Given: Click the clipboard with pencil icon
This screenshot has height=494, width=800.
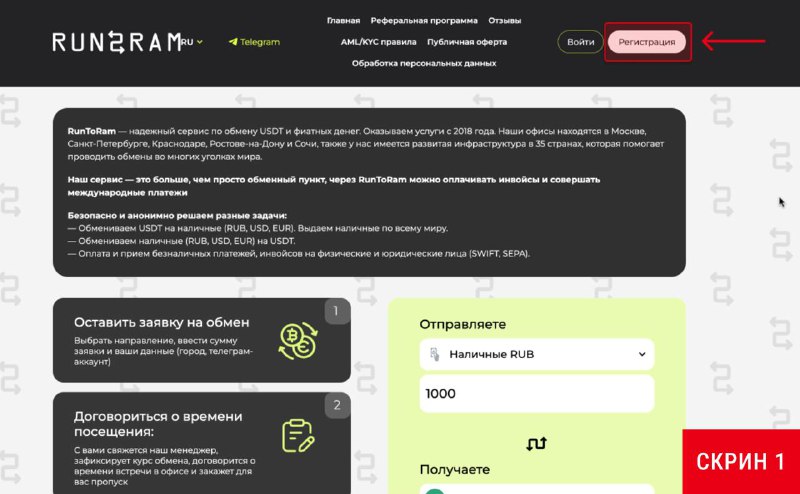Looking at the screenshot, I should (298, 435).
